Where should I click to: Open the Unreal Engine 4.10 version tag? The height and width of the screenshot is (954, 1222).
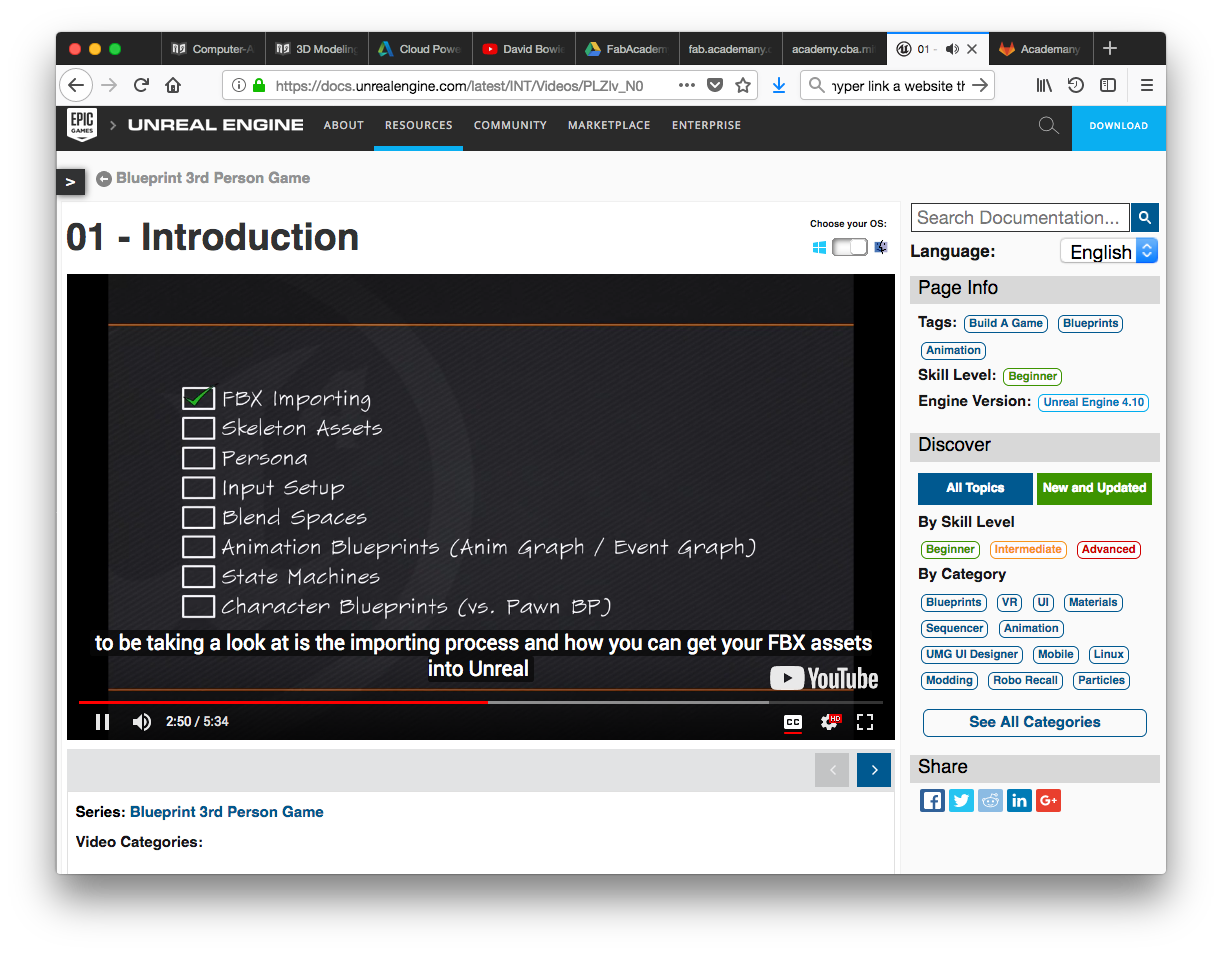point(1094,402)
